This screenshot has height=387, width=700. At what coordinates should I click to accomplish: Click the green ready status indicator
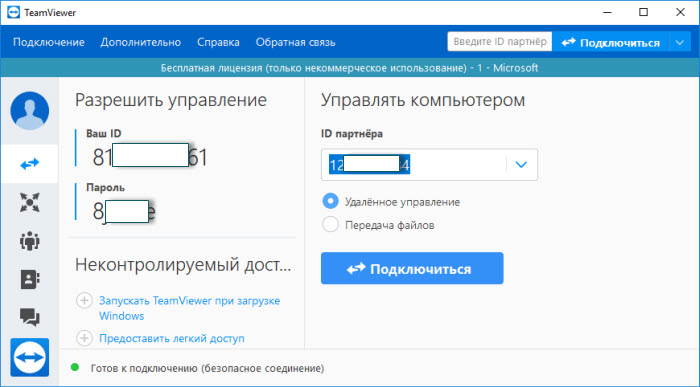point(75,367)
